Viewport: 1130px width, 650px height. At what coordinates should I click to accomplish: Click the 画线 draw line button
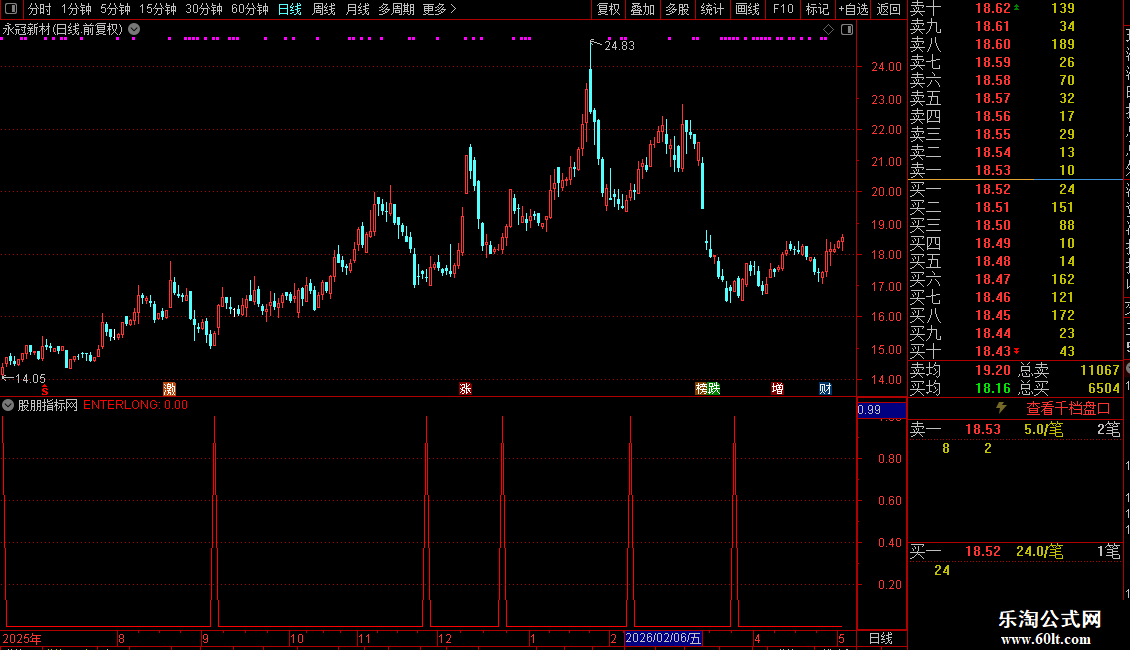click(x=747, y=9)
